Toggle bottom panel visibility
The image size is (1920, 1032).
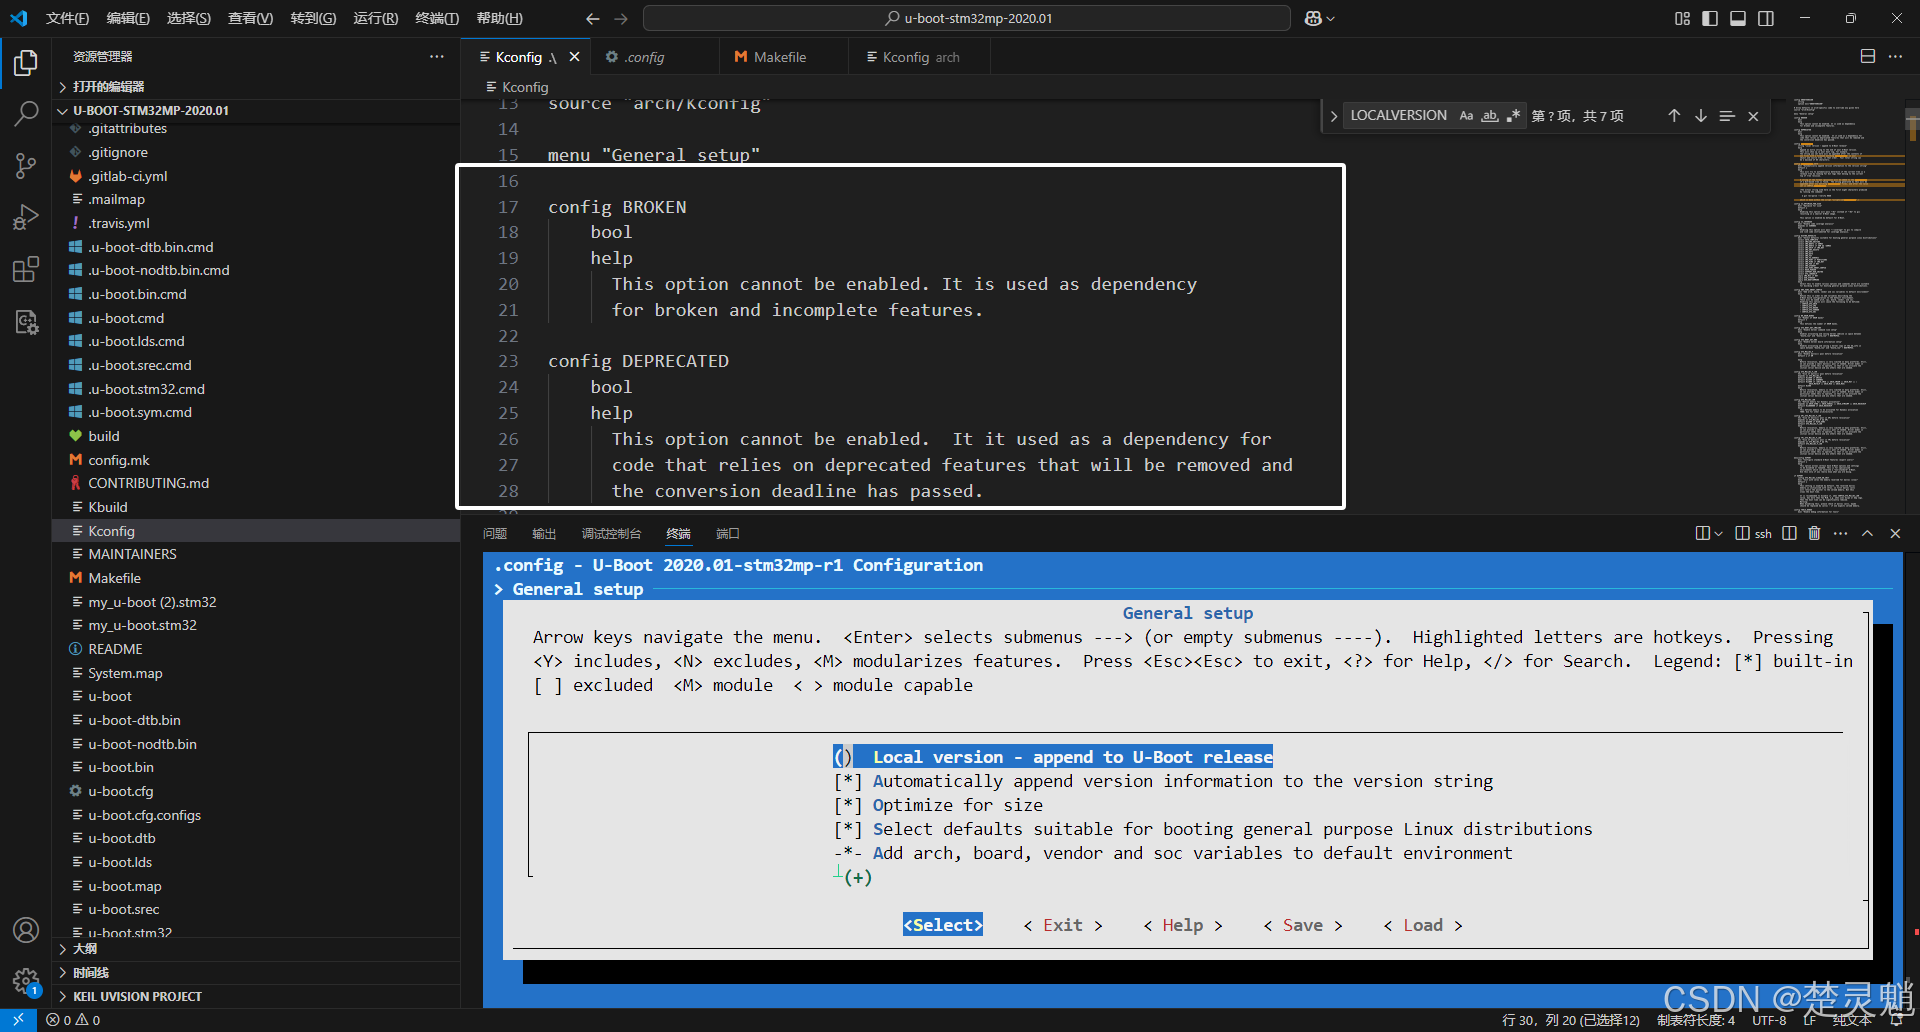tap(1738, 18)
